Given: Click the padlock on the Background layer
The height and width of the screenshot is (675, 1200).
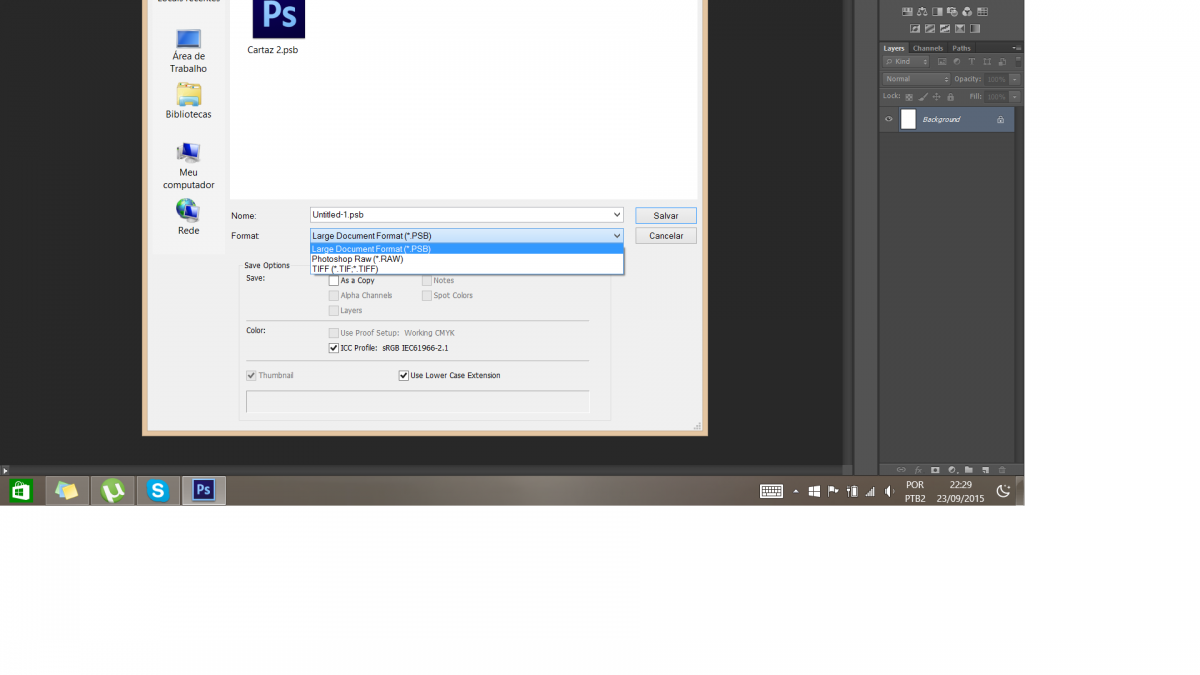Looking at the screenshot, I should coord(1000,120).
